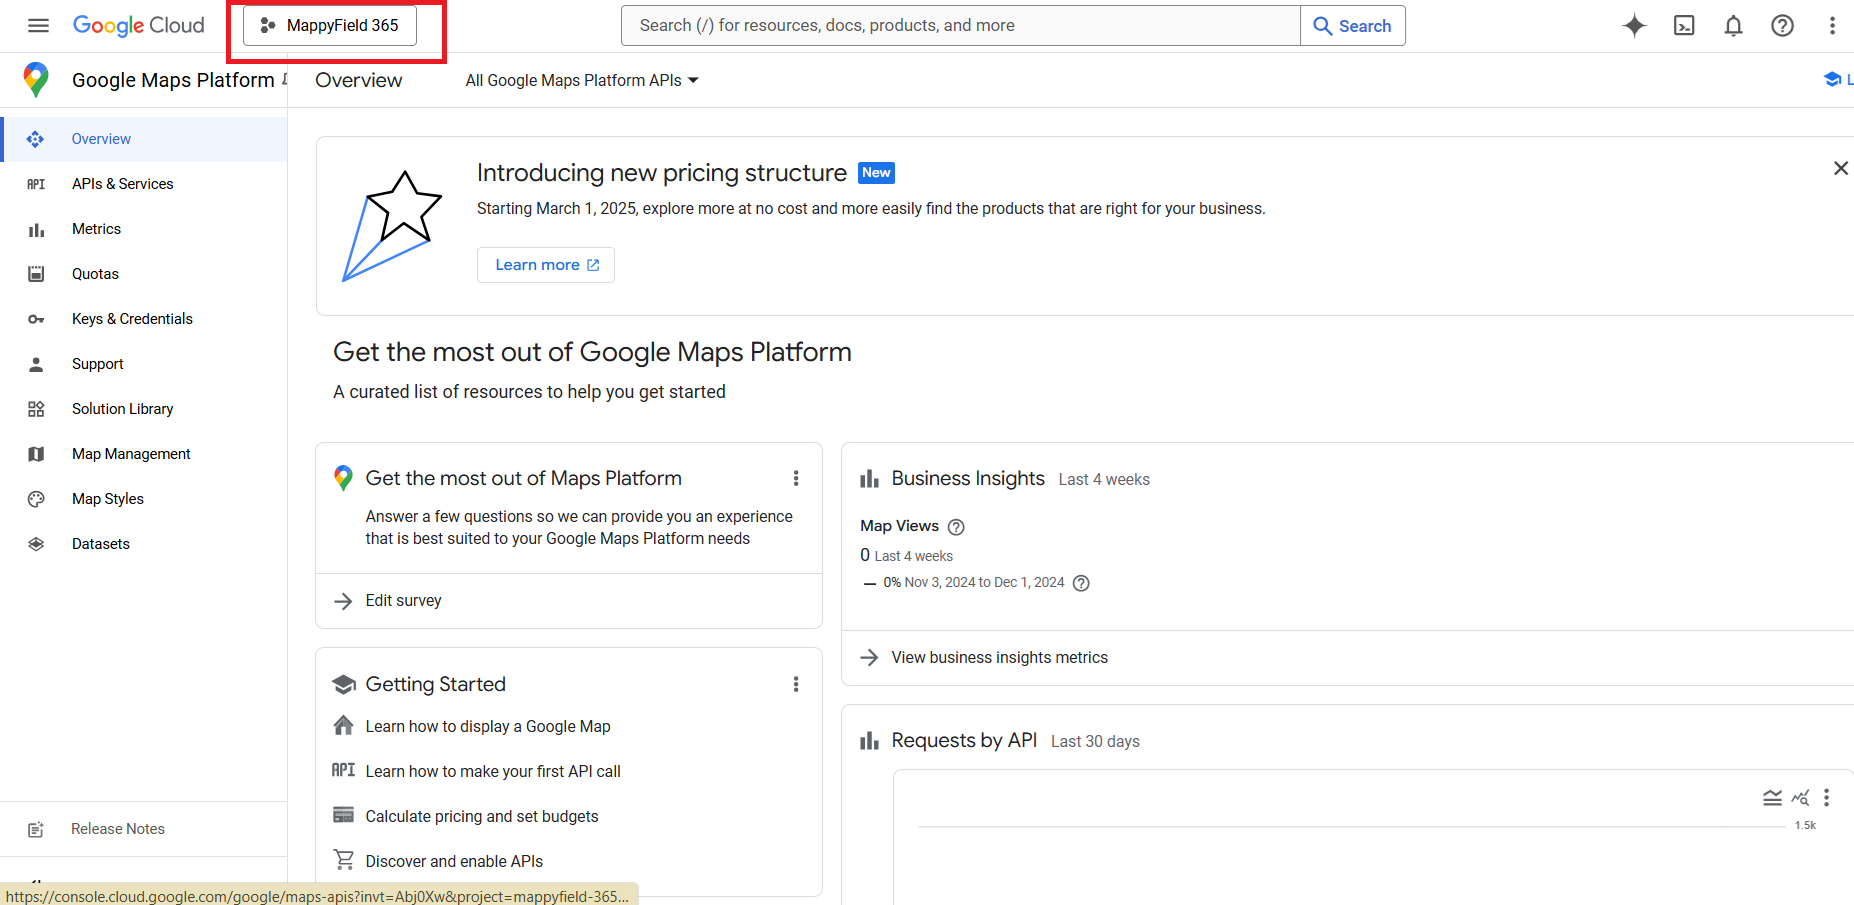Open the help question mark icon
The image size is (1854, 905).
click(x=1783, y=26)
